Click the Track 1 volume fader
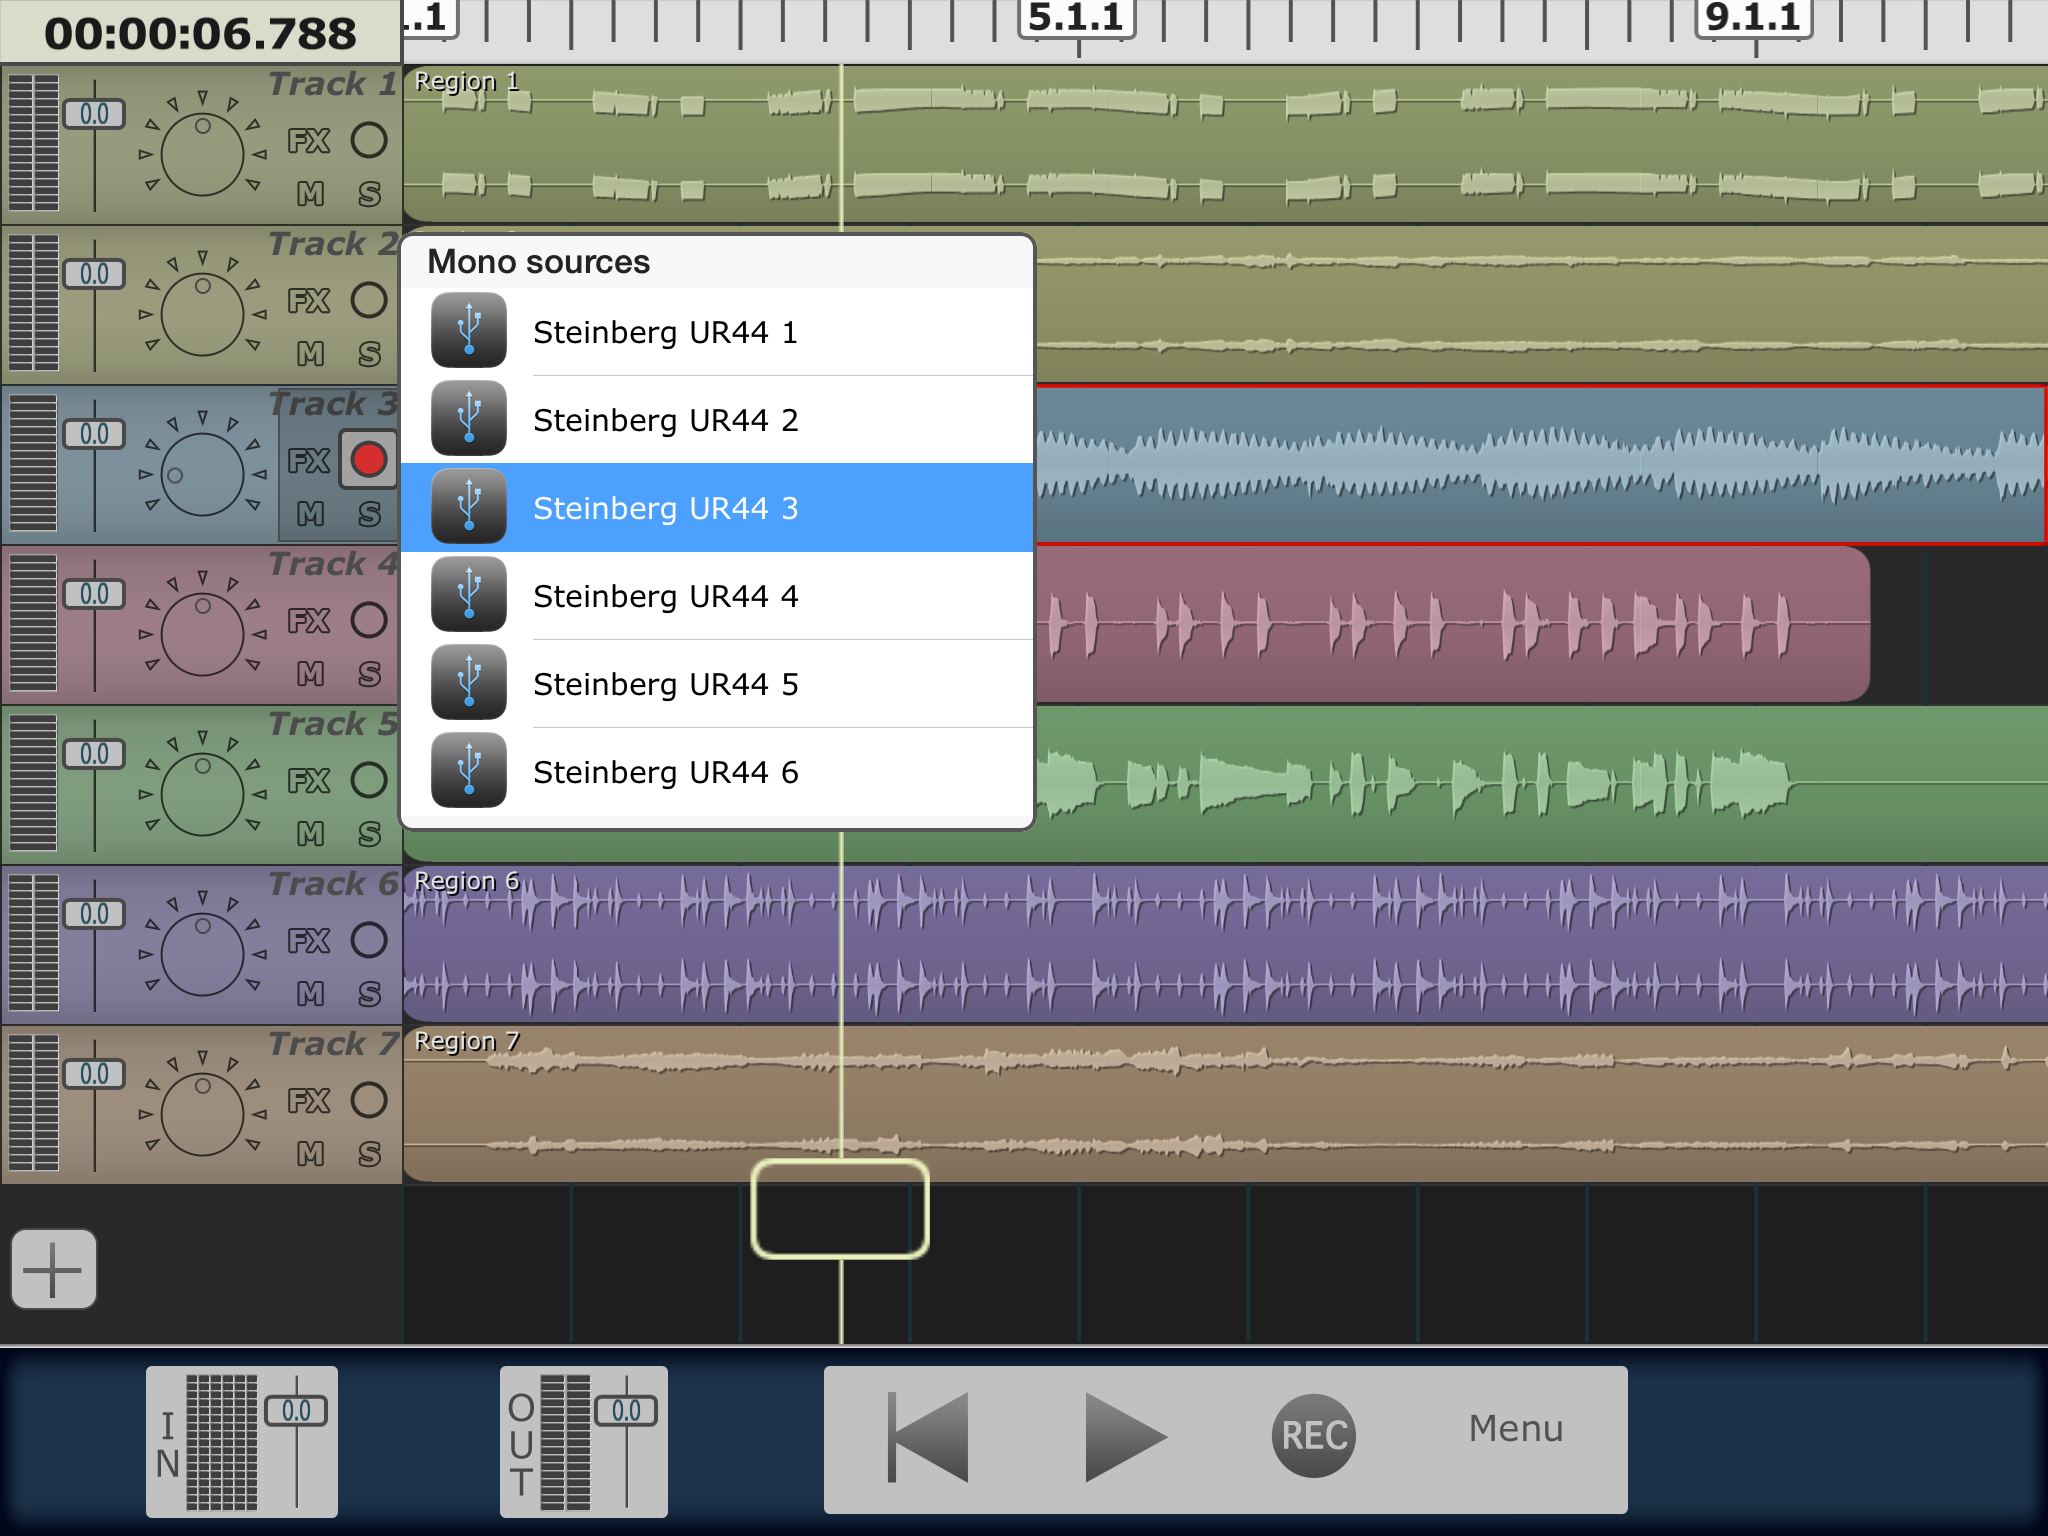This screenshot has width=2048, height=1536. 95,114
